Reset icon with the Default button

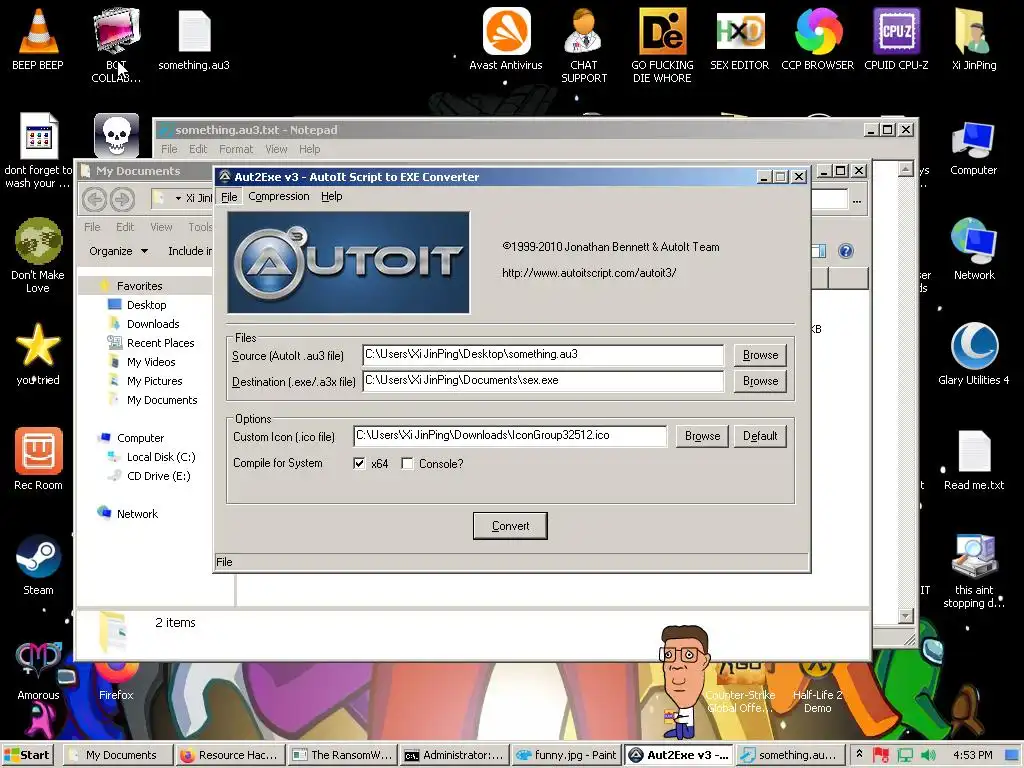pyautogui.click(x=760, y=436)
